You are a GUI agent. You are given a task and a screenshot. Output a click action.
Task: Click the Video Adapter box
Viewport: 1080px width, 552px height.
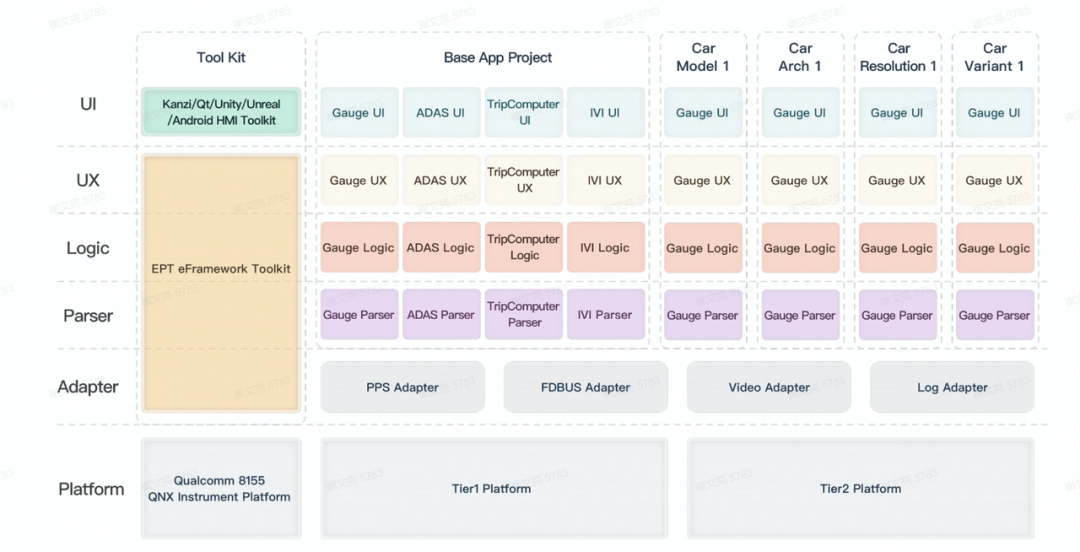(x=768, y=387)
